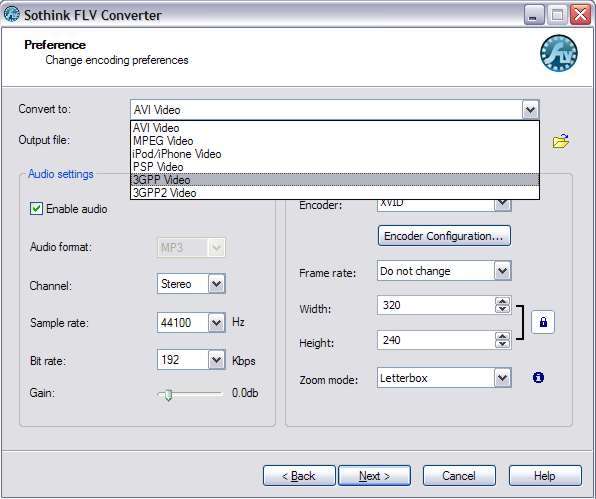Minimize the Sothink FLV Converter window

click(534, 15)
